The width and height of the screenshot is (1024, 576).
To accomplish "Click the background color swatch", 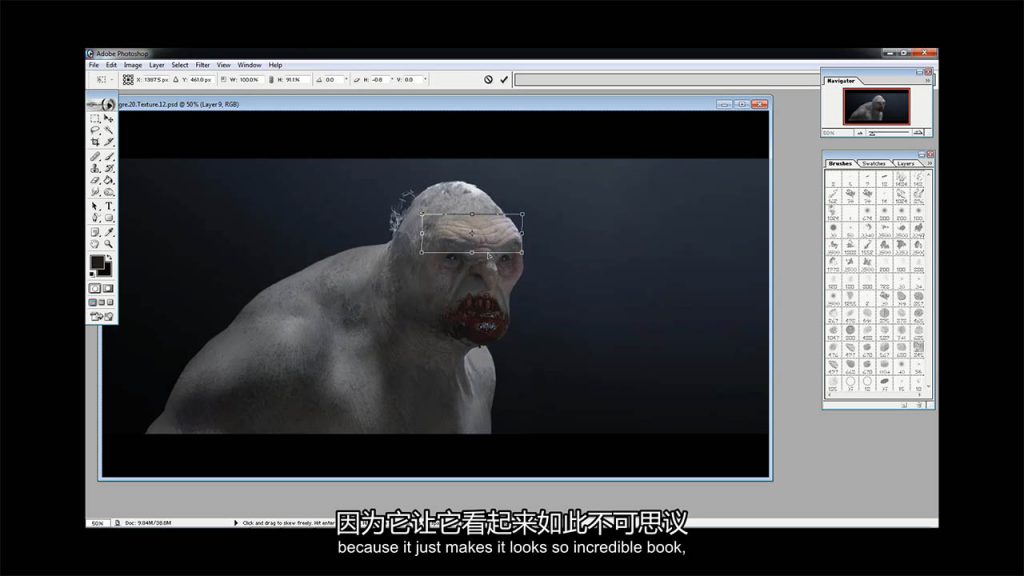I will [106, 270].
